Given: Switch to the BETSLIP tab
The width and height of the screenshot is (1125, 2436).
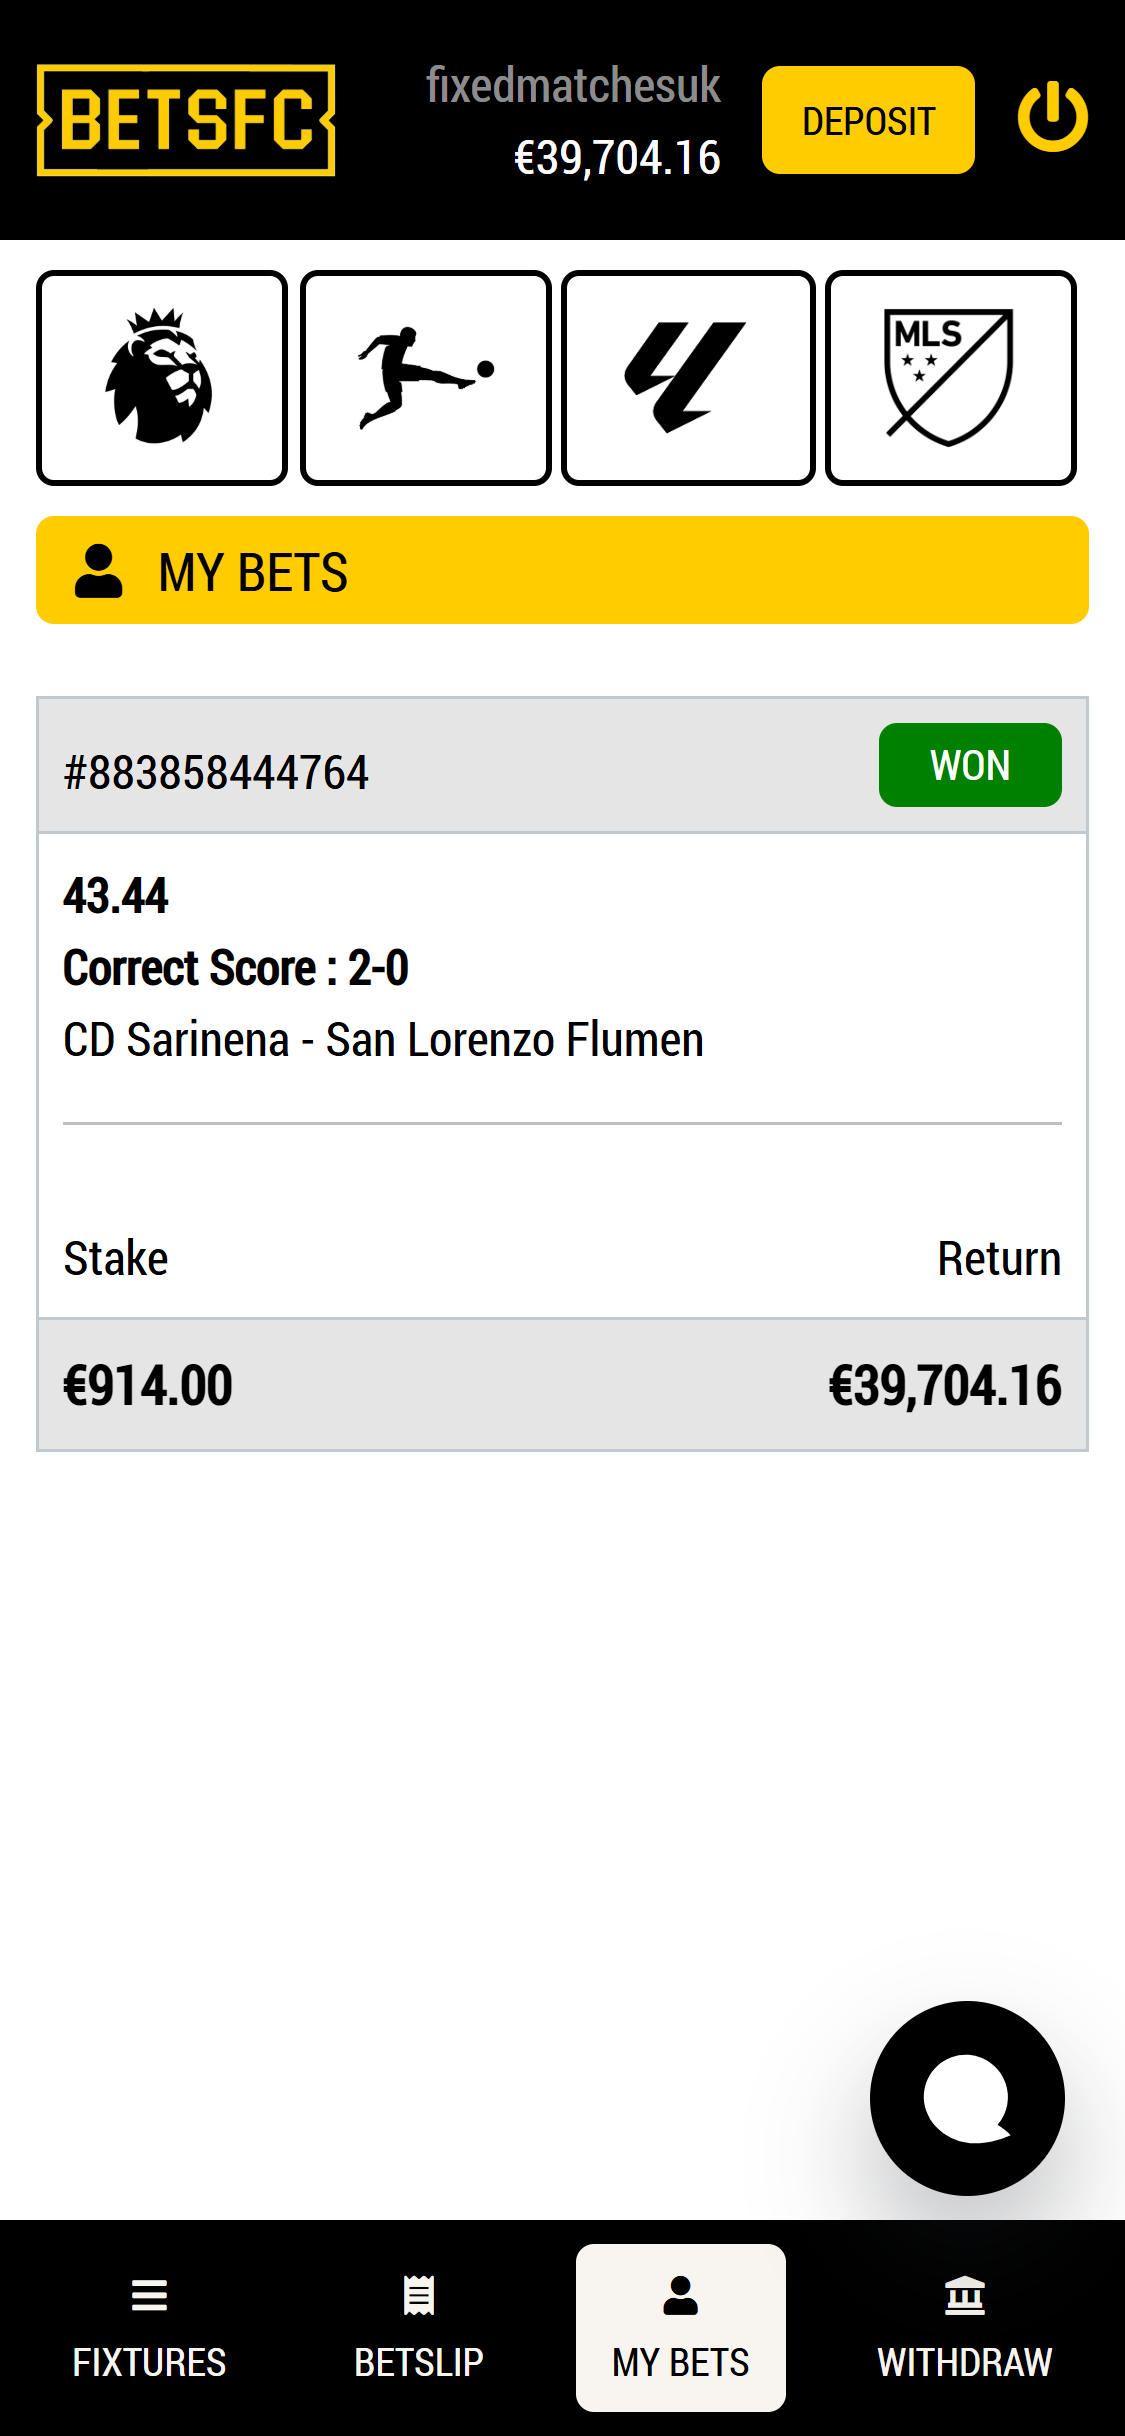Looking at the screenshot, I should coord(419,2328).
